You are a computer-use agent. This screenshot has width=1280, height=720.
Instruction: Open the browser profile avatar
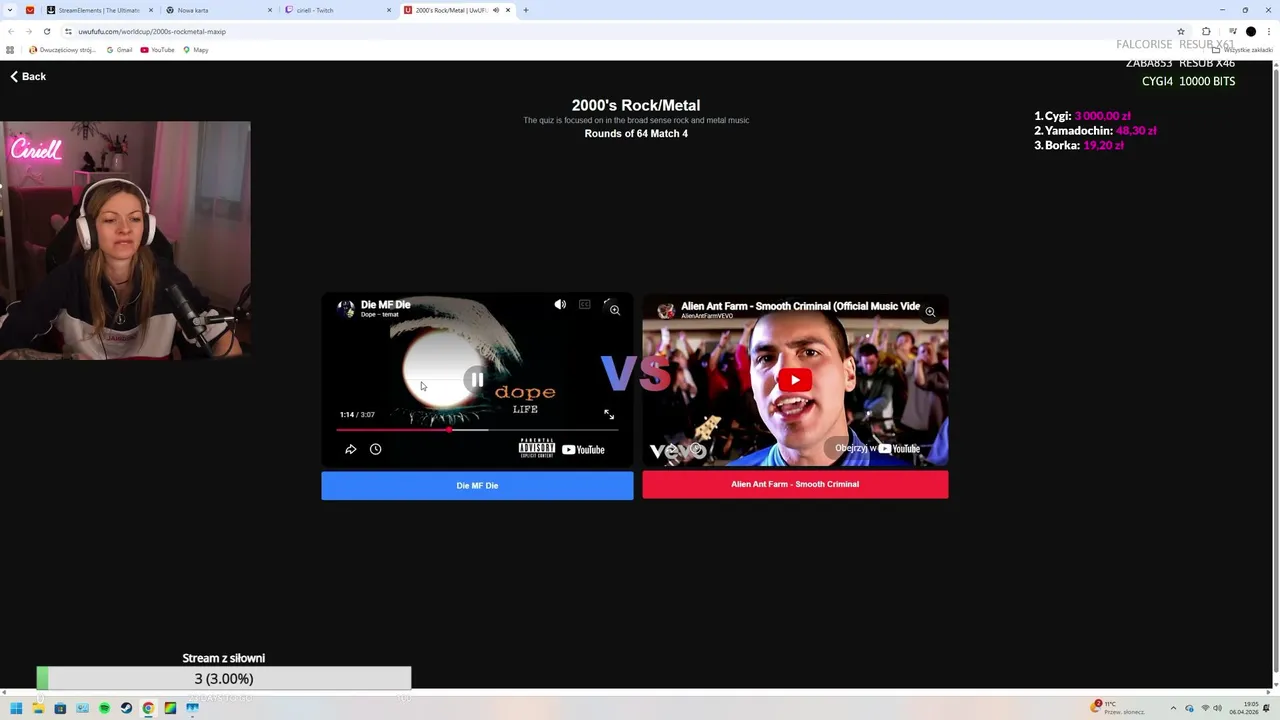point(1251,31)
